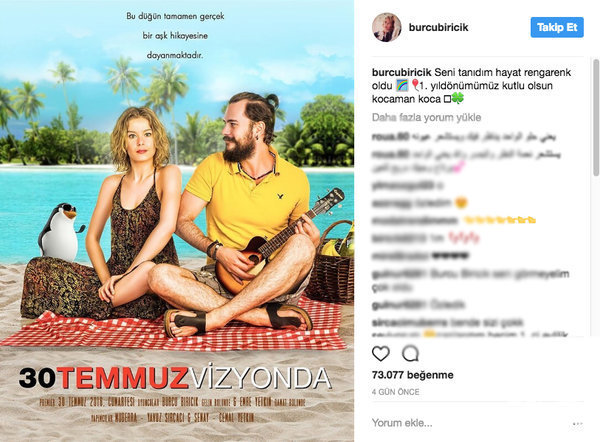The height and width of the screenshot is (442, 600).
Task: Follow the account with Takip Et
Action: click(557, 27)
